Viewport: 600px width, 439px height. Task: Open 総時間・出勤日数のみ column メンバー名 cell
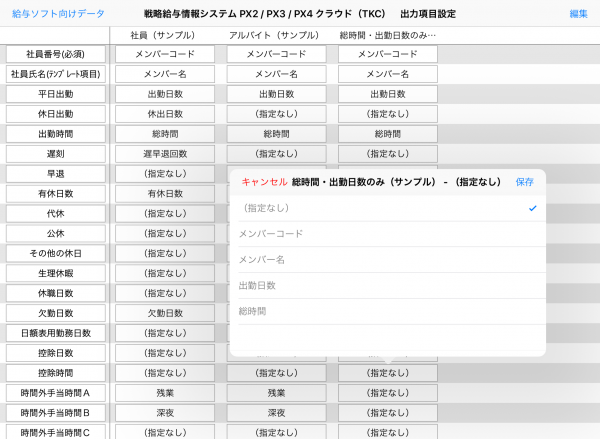coord(388,74)
